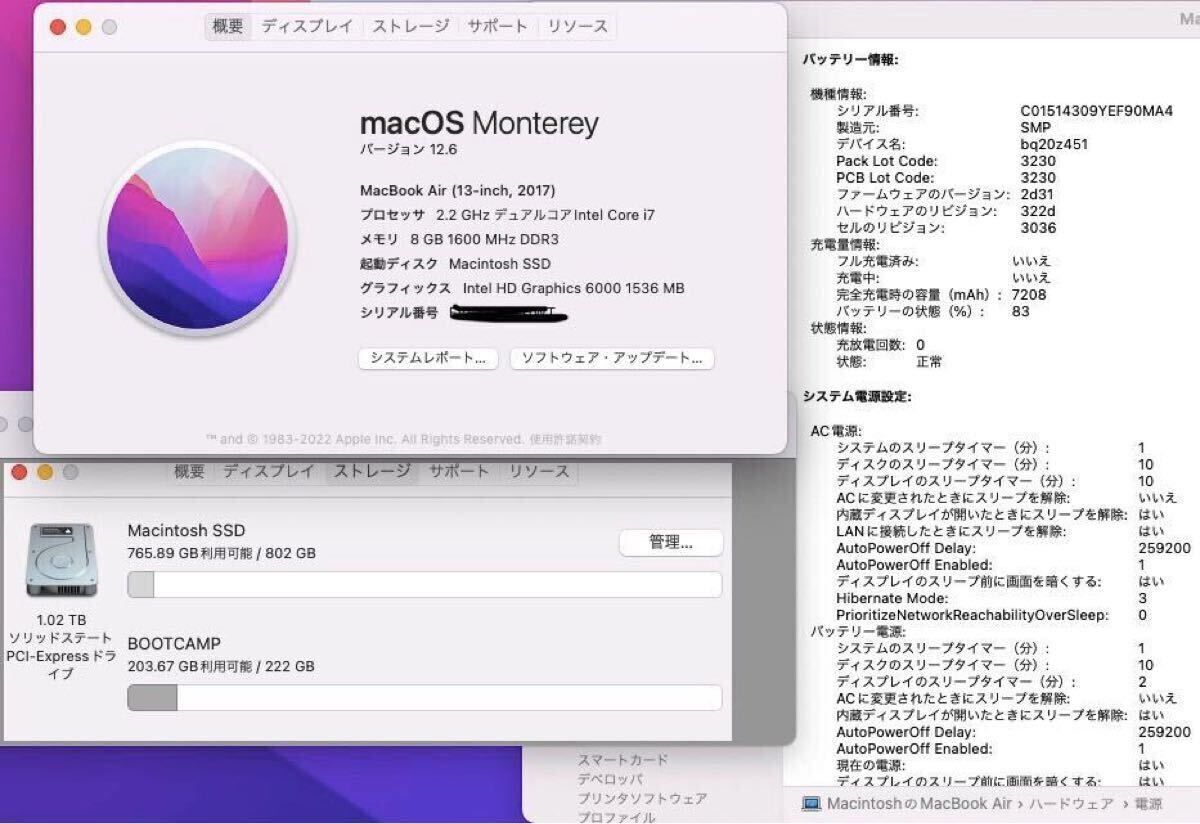
Task: Click battery condition percentage "83"
Action: (x=1020, y=311)
